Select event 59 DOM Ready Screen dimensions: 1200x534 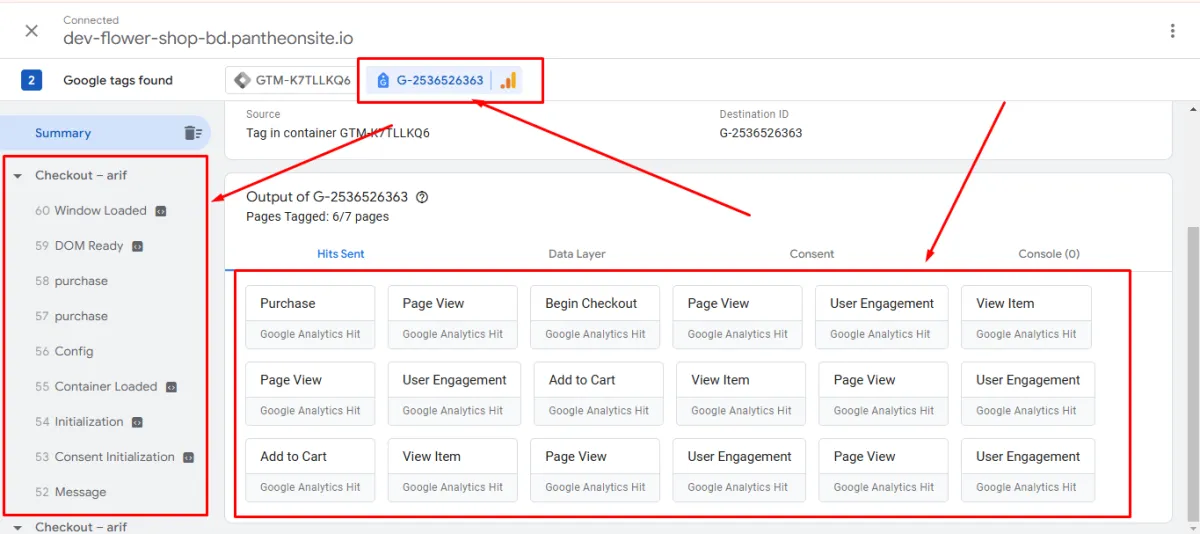pos(79,246)
